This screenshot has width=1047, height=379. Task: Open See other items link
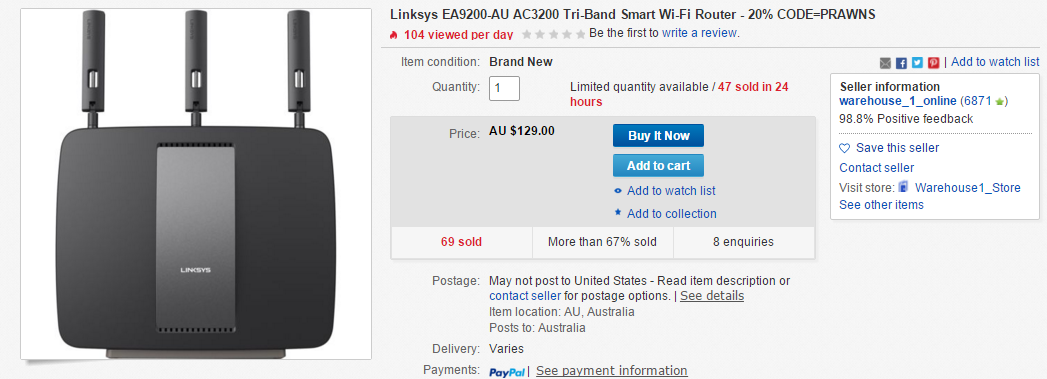(x=881, y=205)
